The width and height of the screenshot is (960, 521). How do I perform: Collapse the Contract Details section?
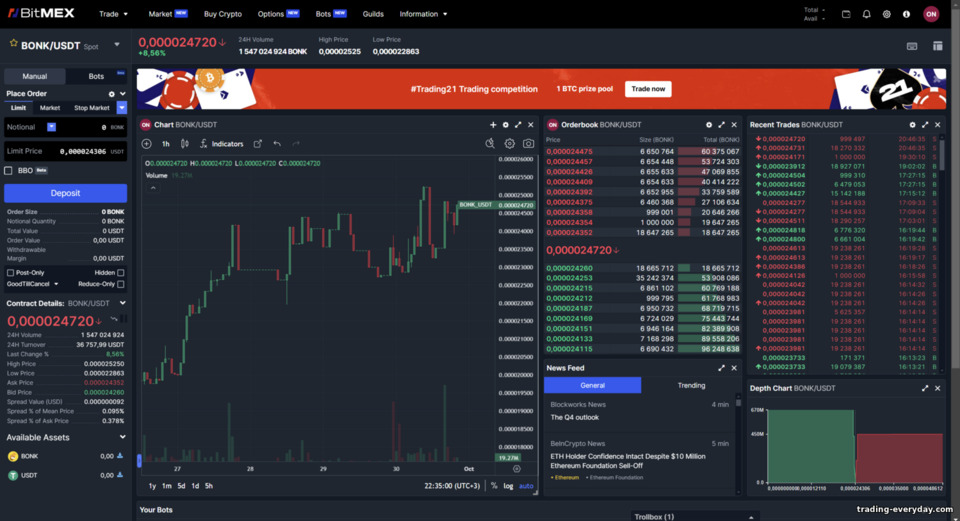pyautogui.click(x=122, y=303)
